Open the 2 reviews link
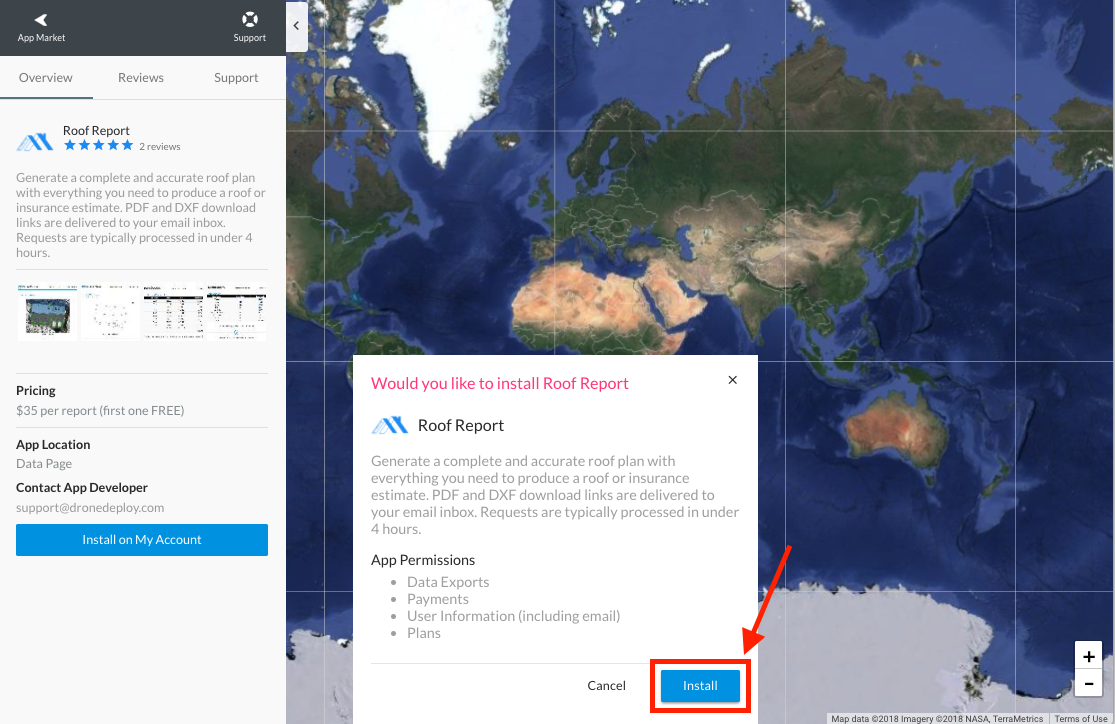Screen dimensions: 1115x724 click(160, 147)
